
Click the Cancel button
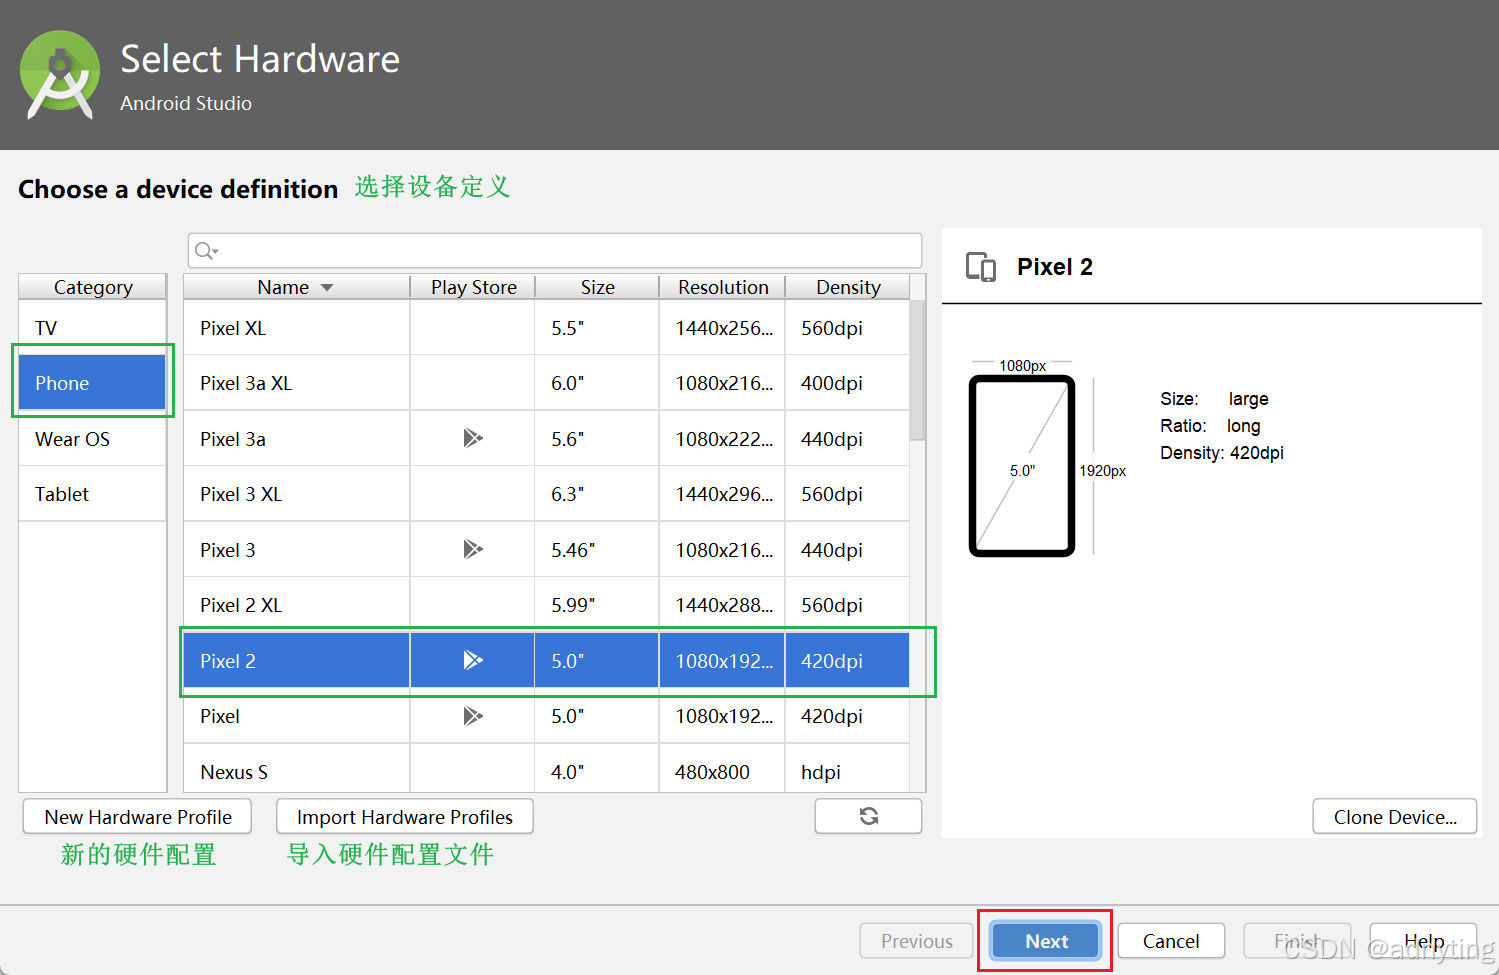pos(1171,941)
